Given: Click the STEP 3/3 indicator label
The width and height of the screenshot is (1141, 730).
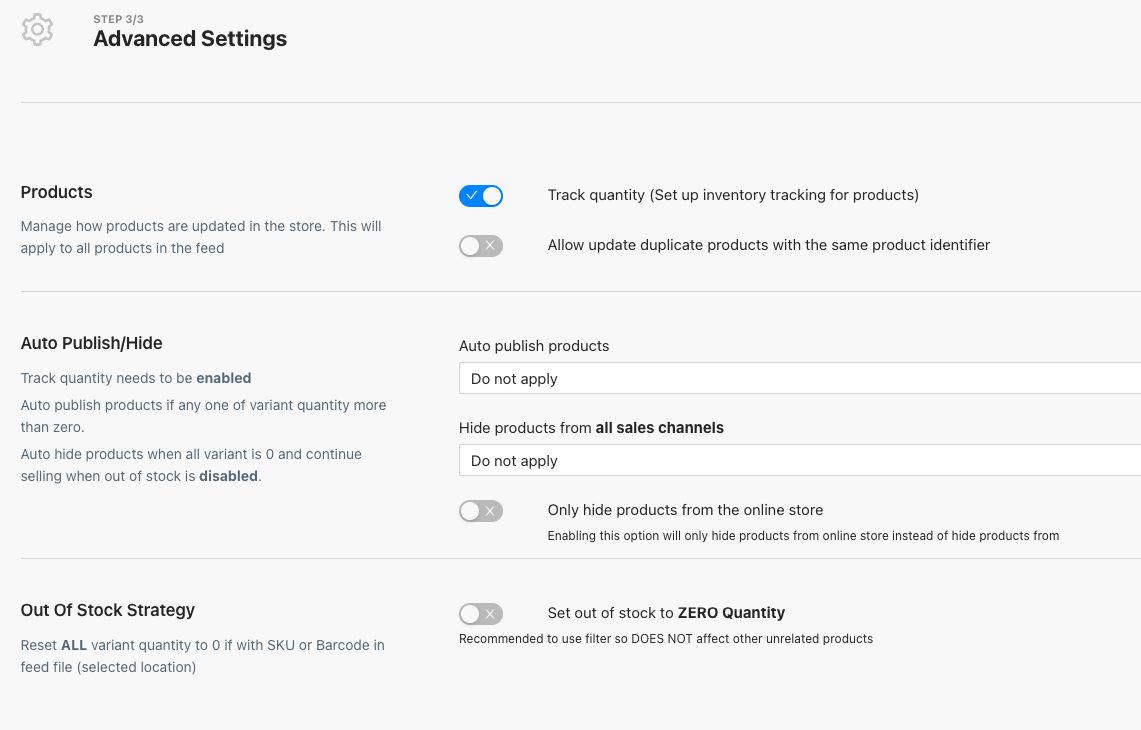Looking at the screenshot, I should click(x=119, y=19).
